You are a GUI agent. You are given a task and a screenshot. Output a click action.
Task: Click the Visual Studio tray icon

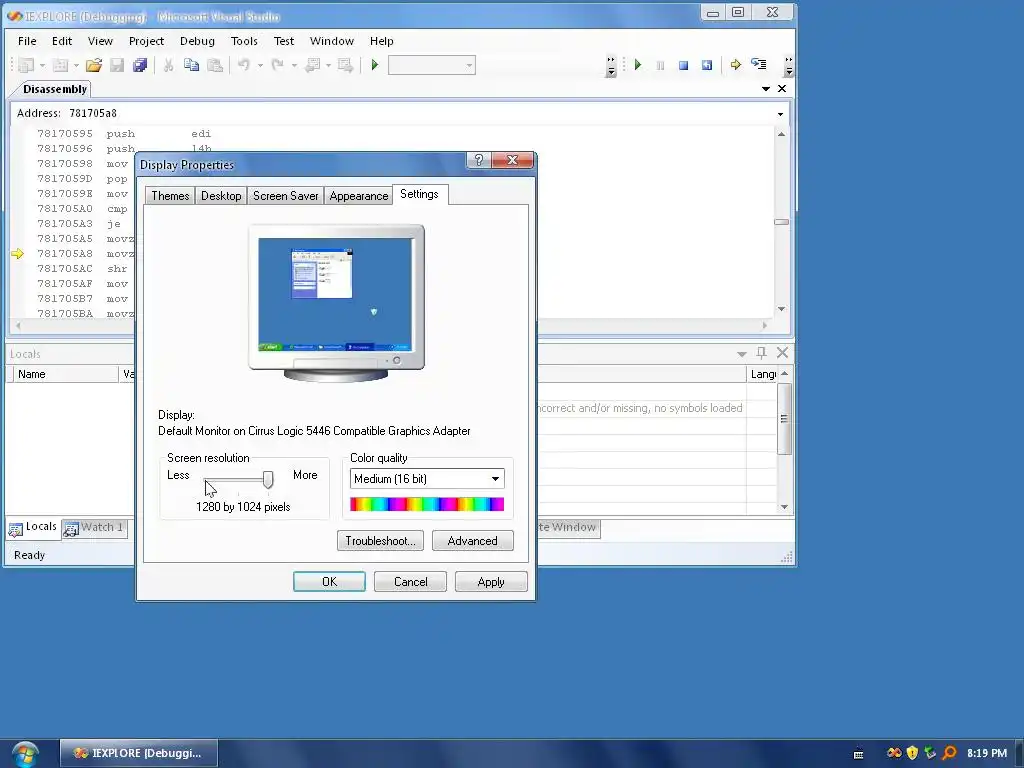click(894, 753)
